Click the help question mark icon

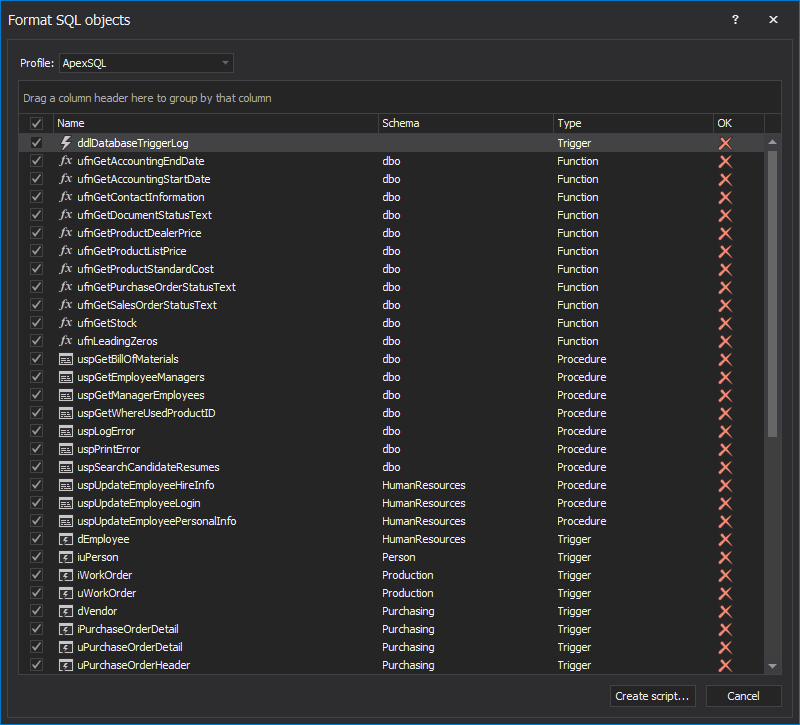coord(735,20)
